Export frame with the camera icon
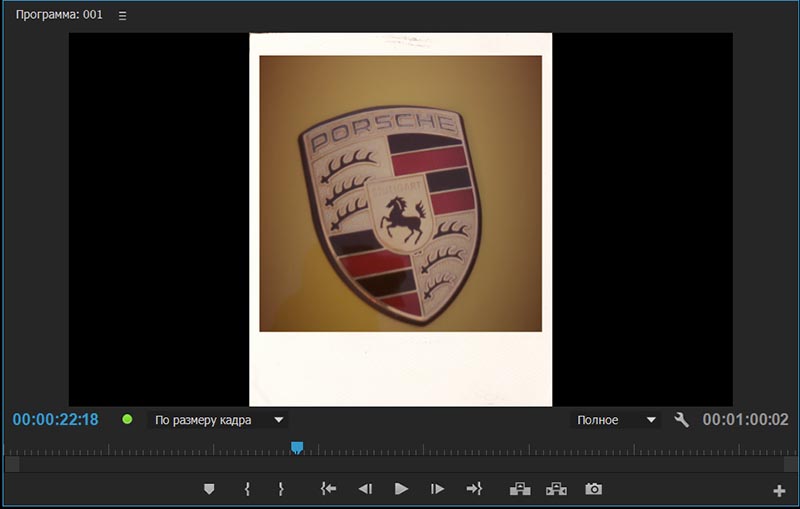 click(x=593, y=489)
